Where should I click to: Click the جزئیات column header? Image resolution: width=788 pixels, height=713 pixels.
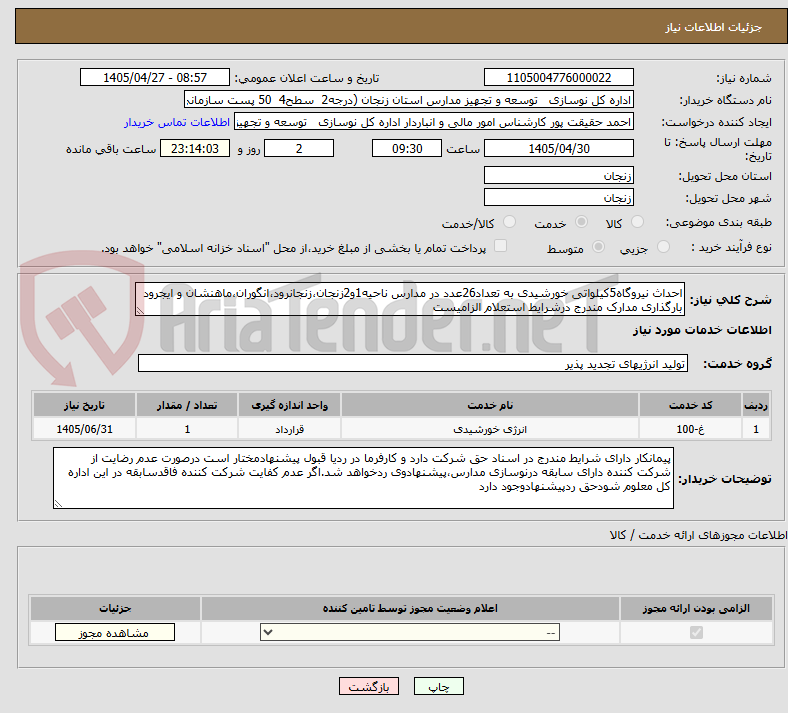pyautogui.click(x=115, y=608)
